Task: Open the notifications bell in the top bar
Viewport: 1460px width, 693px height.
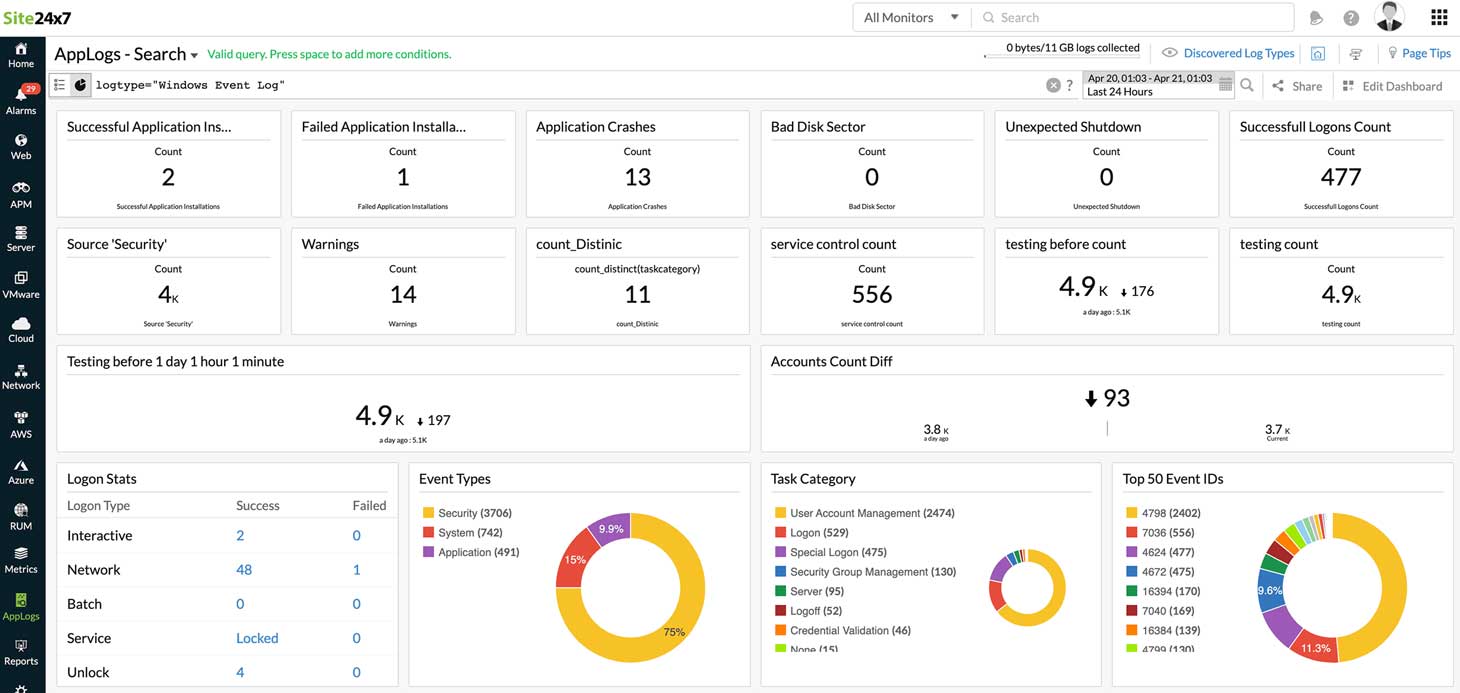Action: [x=1316, y=17]
